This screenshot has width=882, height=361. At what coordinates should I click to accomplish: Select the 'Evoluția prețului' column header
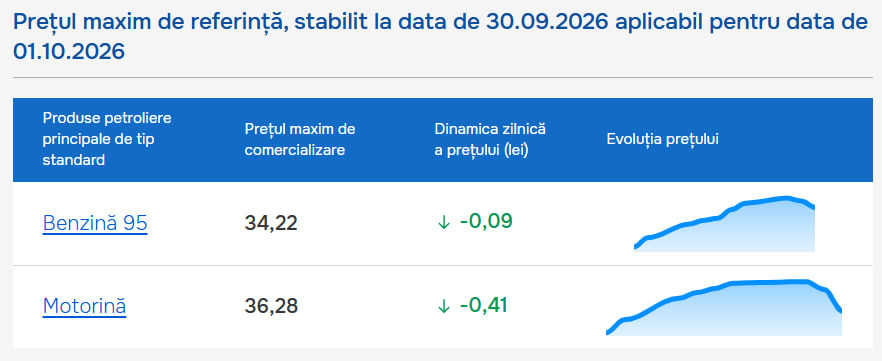click(663, 139)
